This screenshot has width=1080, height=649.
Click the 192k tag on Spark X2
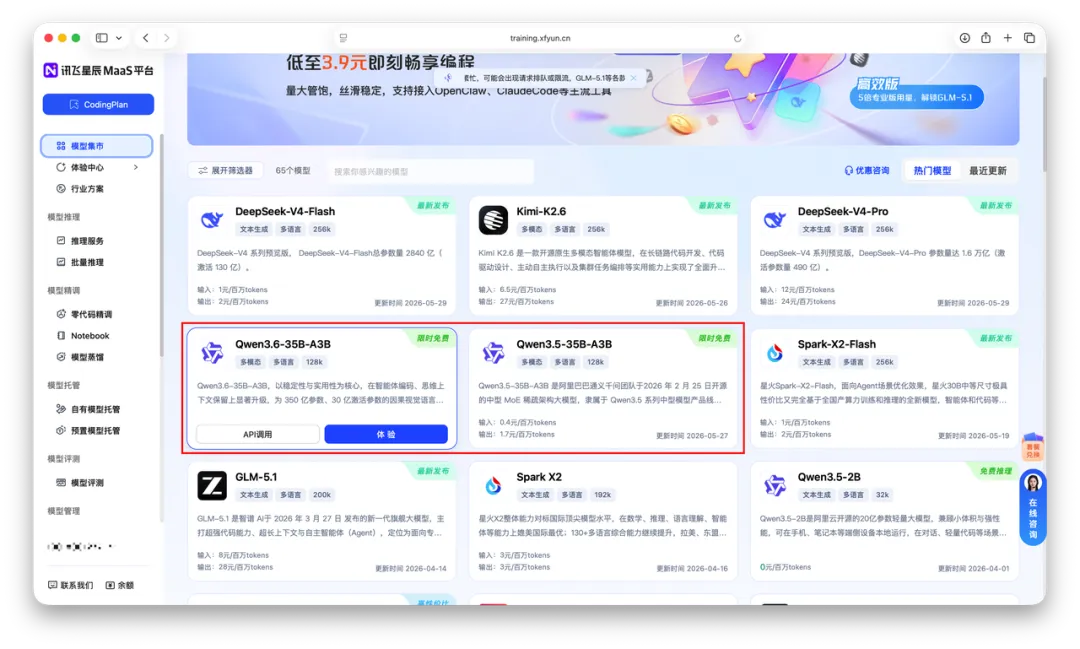pos(603,495)
